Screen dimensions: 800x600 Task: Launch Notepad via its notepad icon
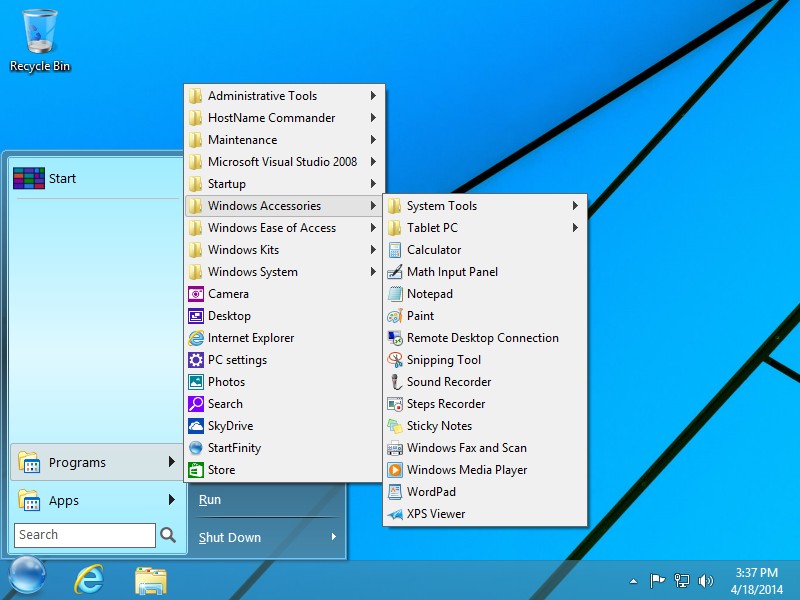click(394, 294)
